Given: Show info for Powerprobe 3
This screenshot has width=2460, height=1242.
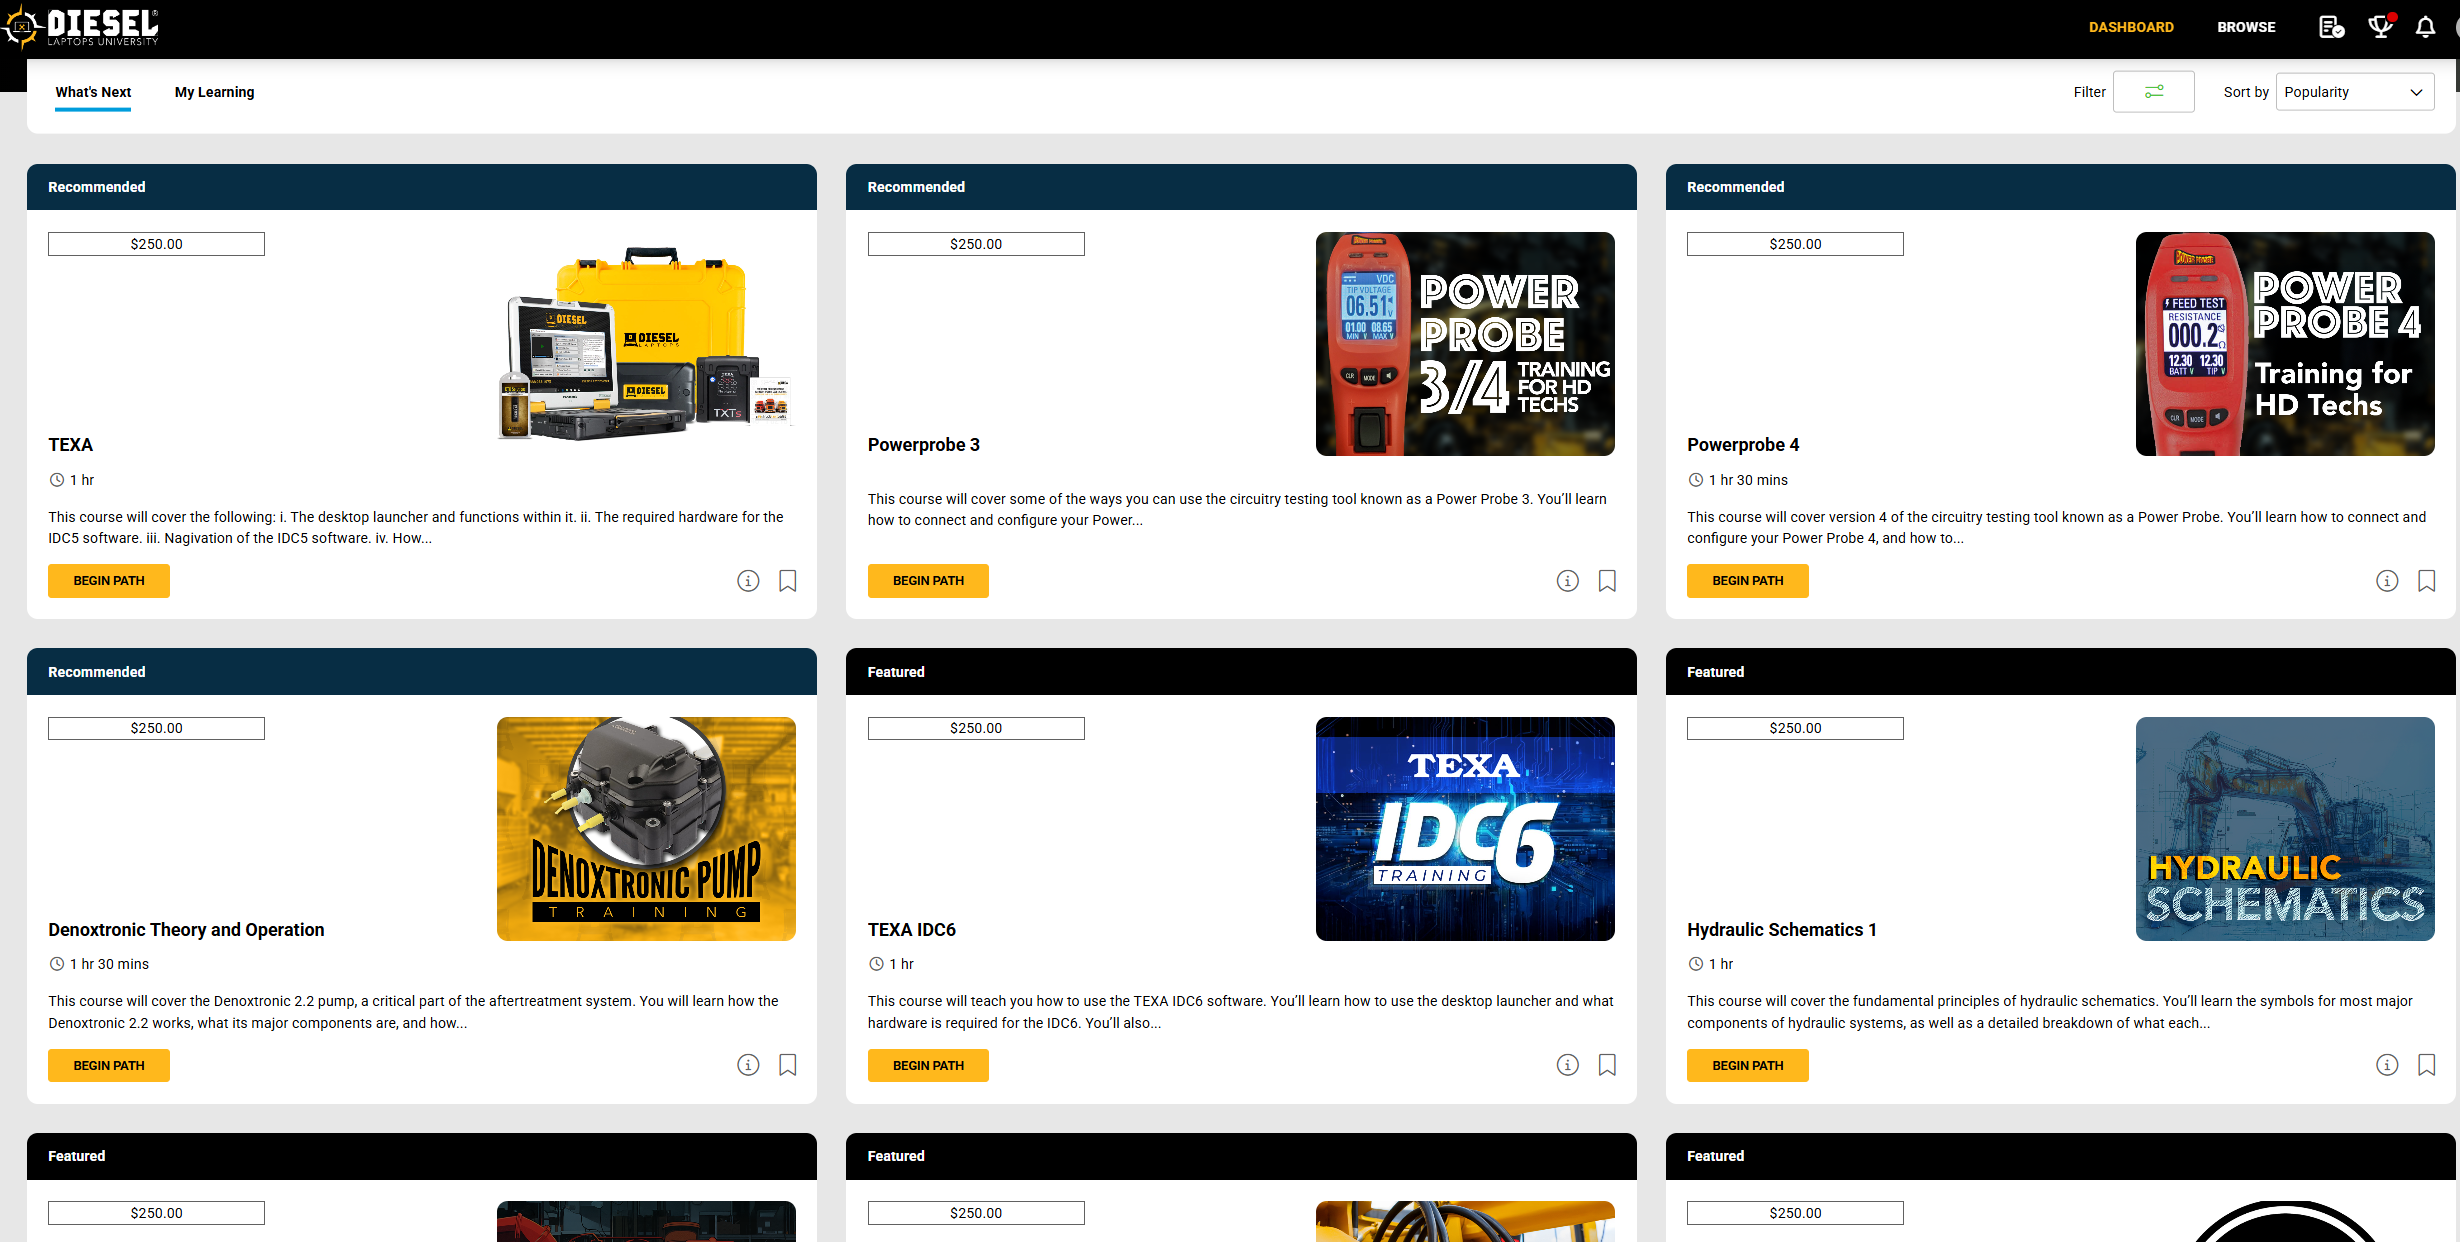Looking at the screenshot, I should click(x=1567, y=581).
